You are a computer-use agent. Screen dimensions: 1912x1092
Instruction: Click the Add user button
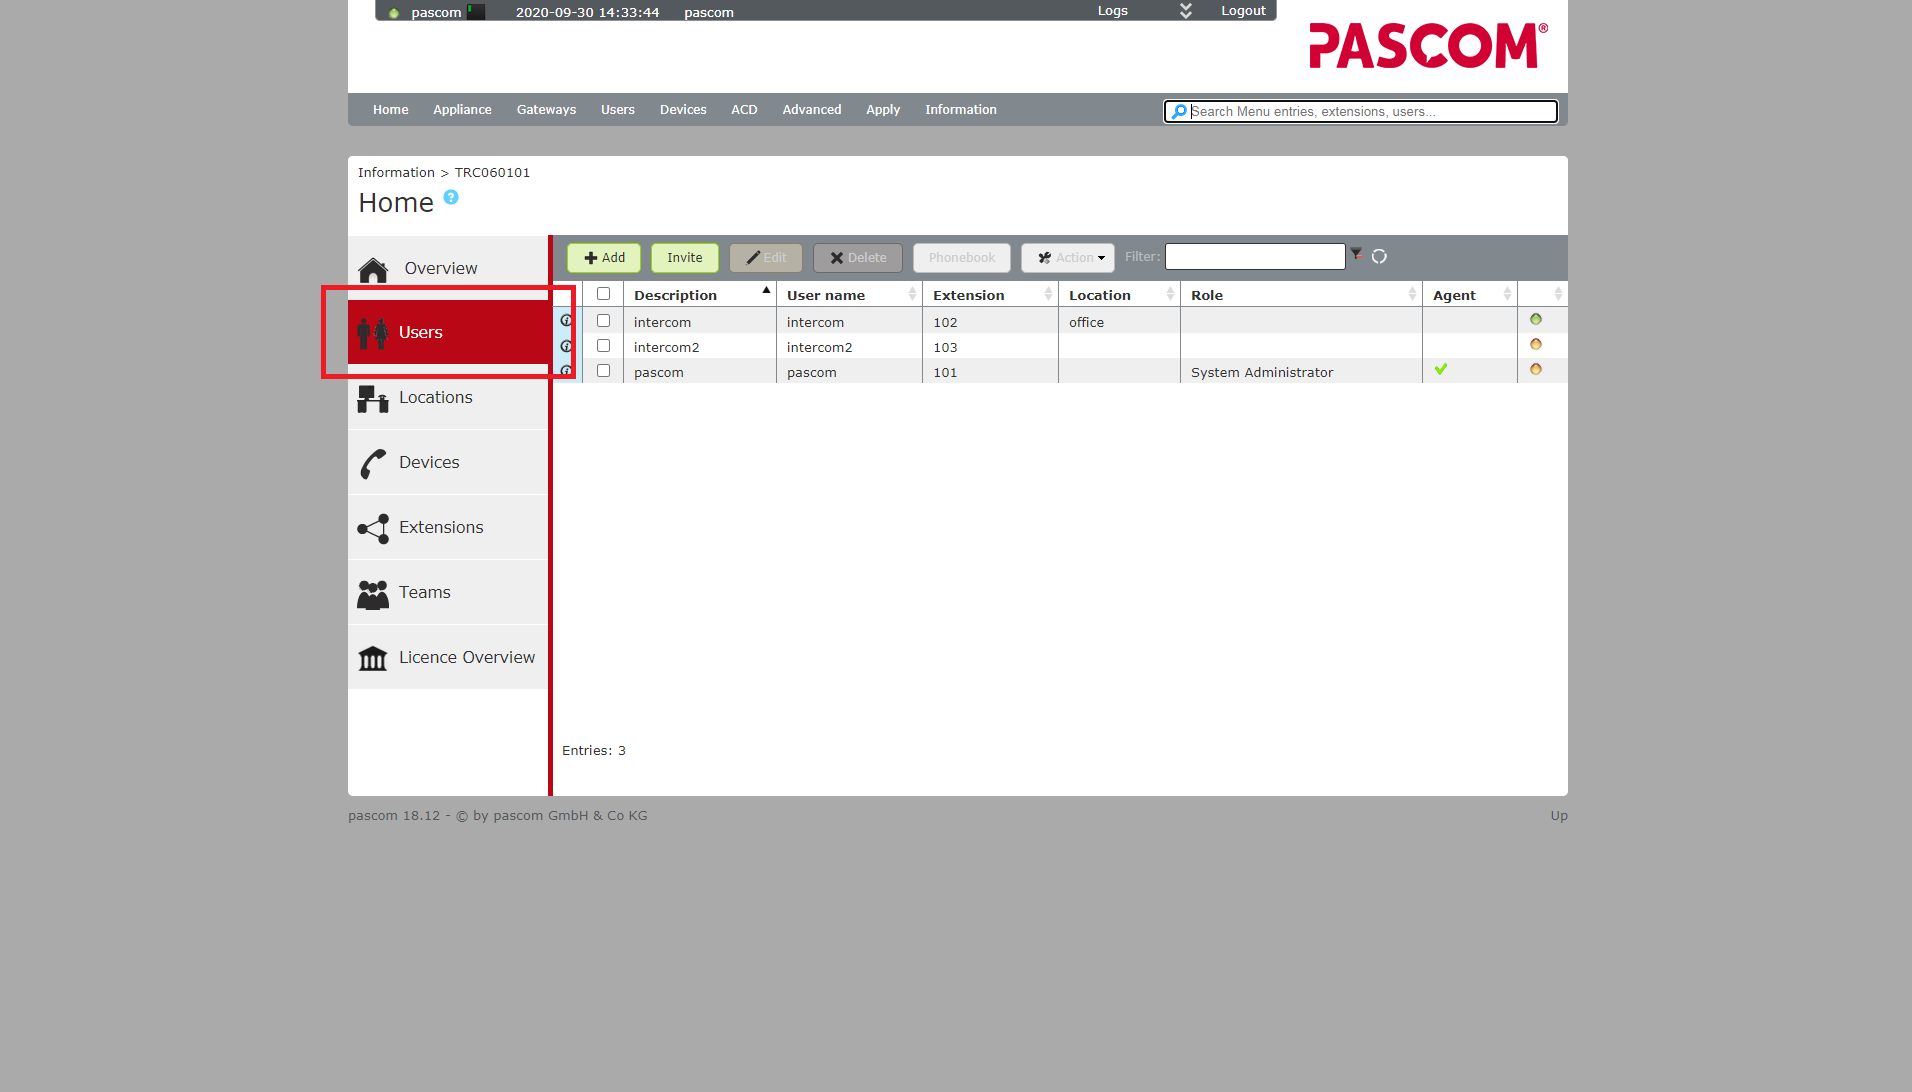[604, 258]
